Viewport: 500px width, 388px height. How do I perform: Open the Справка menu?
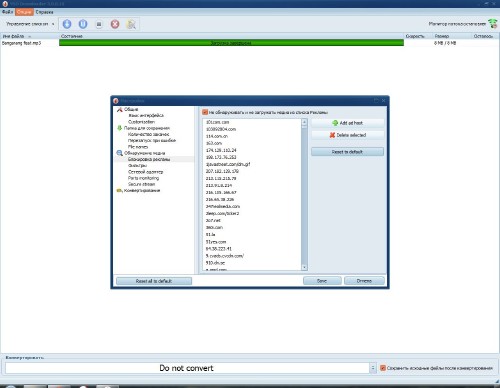point(44,12)
